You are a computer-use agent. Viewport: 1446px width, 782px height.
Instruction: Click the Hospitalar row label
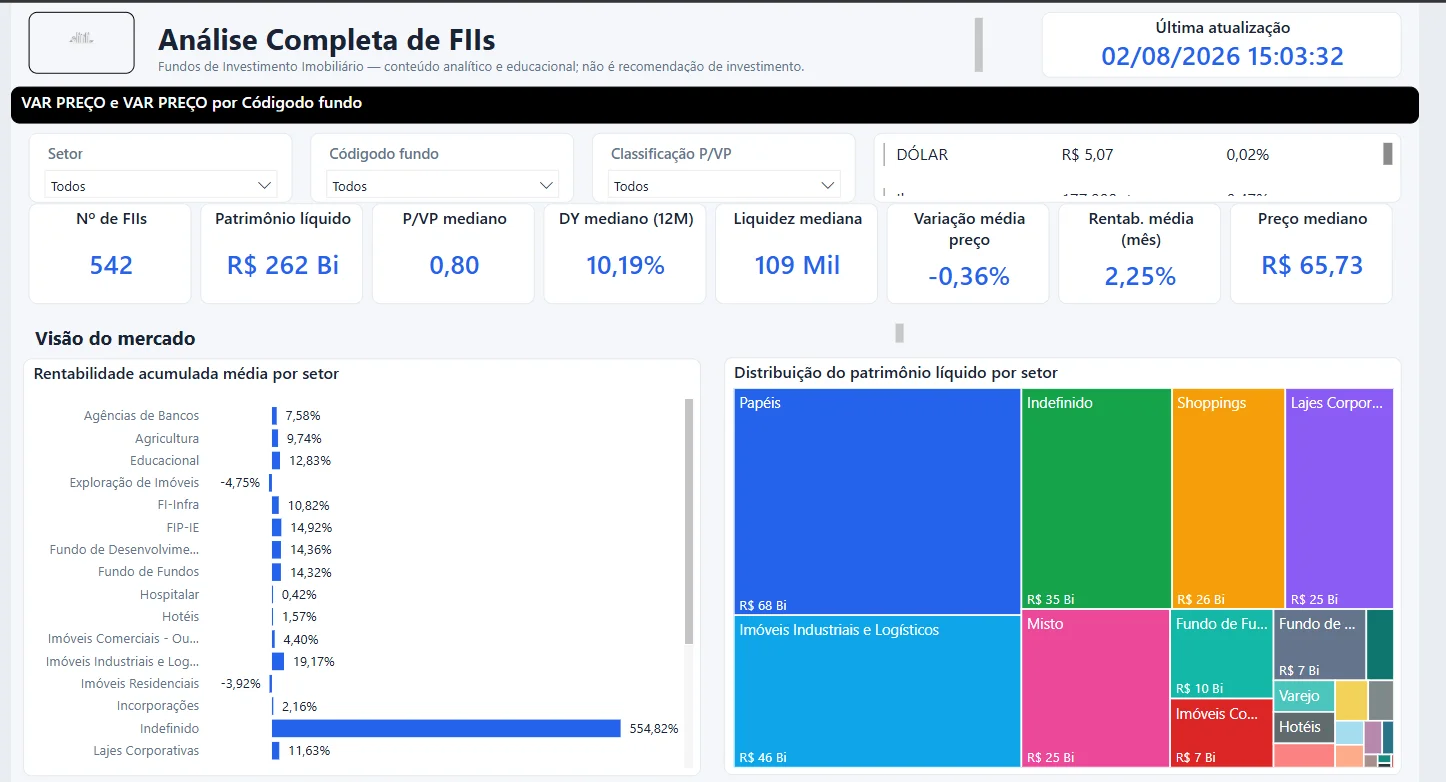click(169, 595)
